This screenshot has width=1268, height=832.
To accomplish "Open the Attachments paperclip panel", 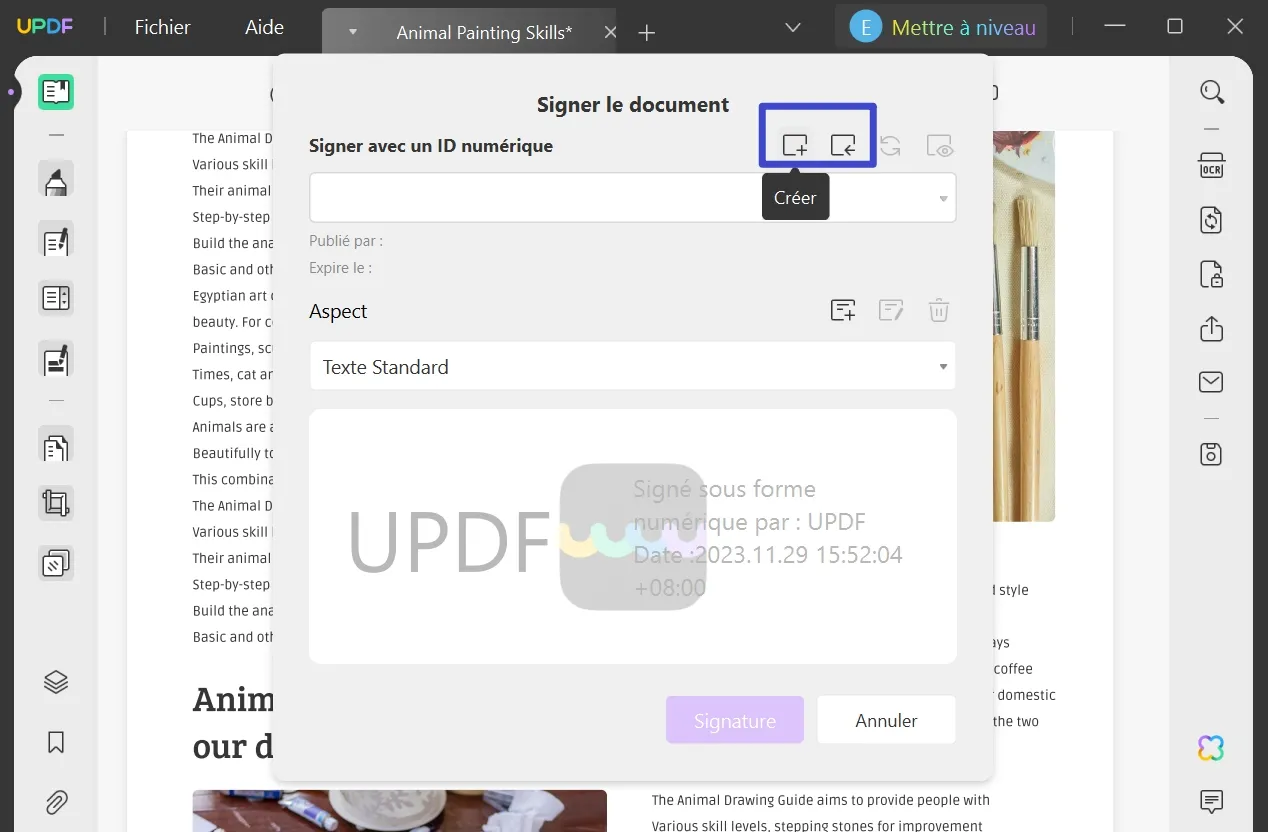I will click(56, 802).
